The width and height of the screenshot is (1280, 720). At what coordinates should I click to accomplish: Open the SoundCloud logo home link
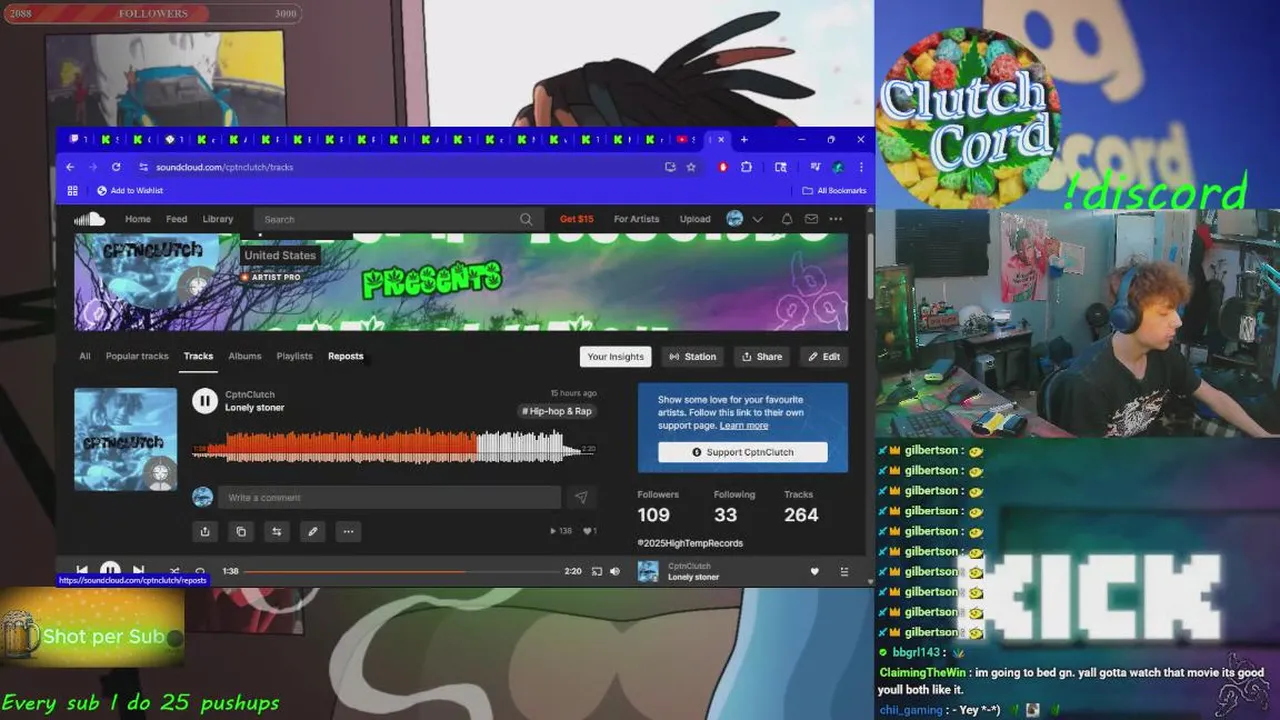(x=90, y=219)
